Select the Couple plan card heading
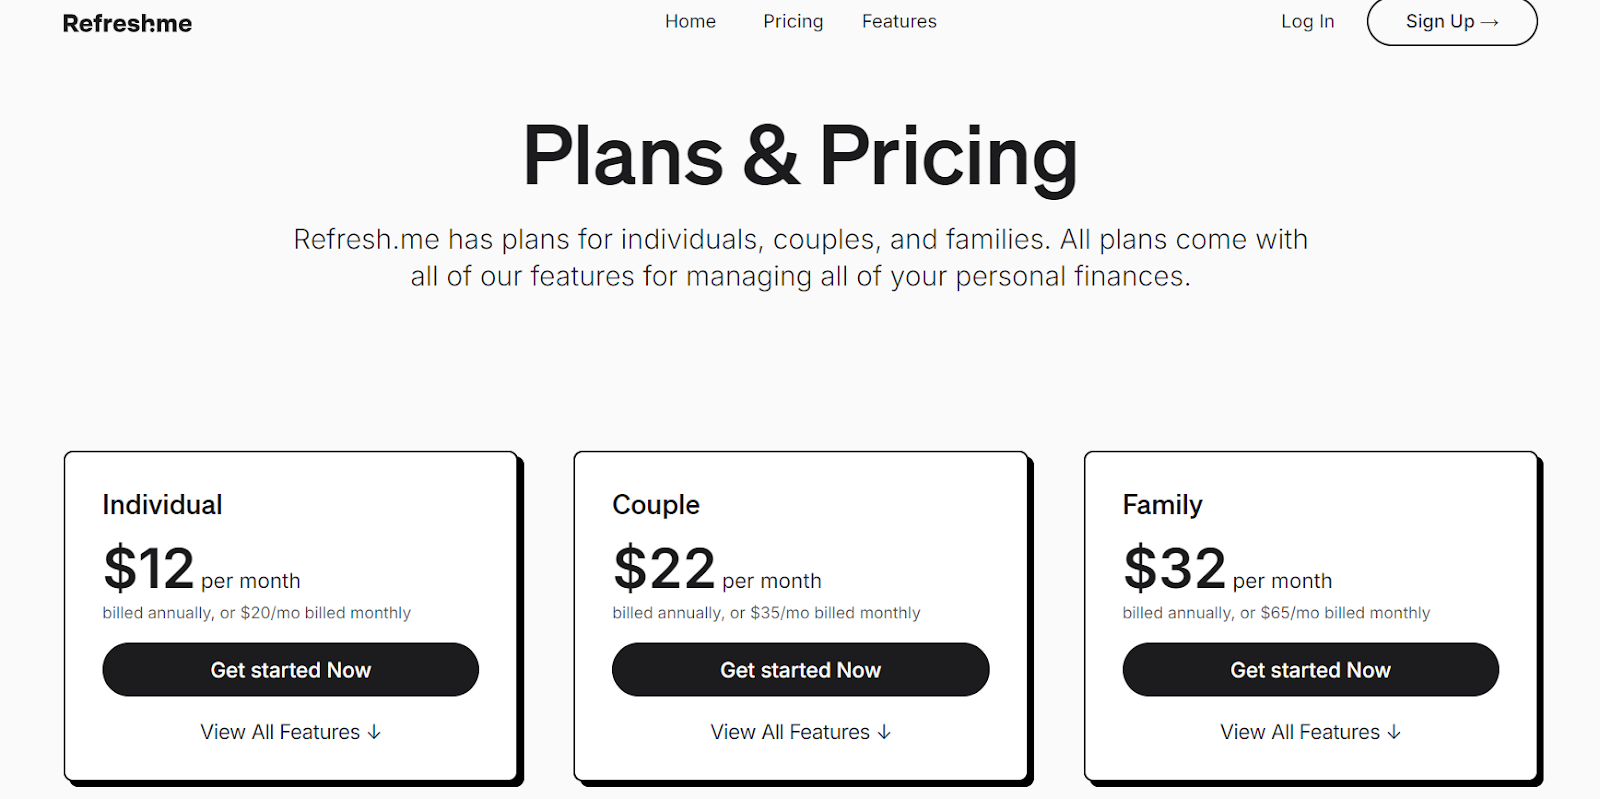1600x799 pixels. pyautogui.click(x=656, y=505)
